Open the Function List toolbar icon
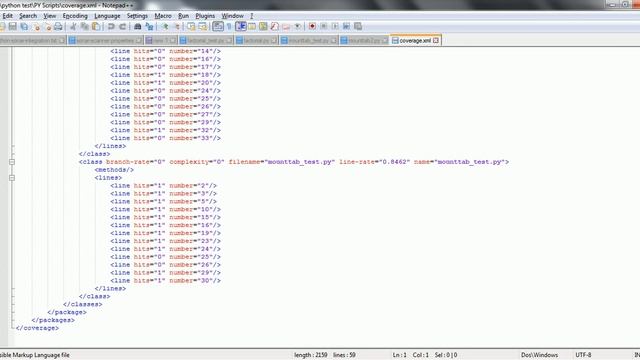 pos(275,27)
